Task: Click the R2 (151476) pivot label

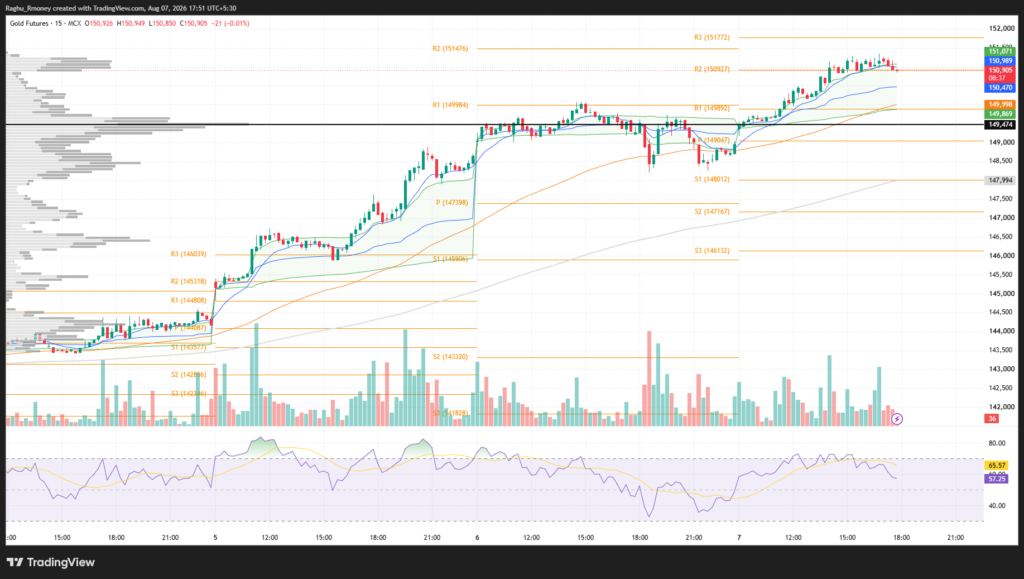Action: (x=450, y=49)
